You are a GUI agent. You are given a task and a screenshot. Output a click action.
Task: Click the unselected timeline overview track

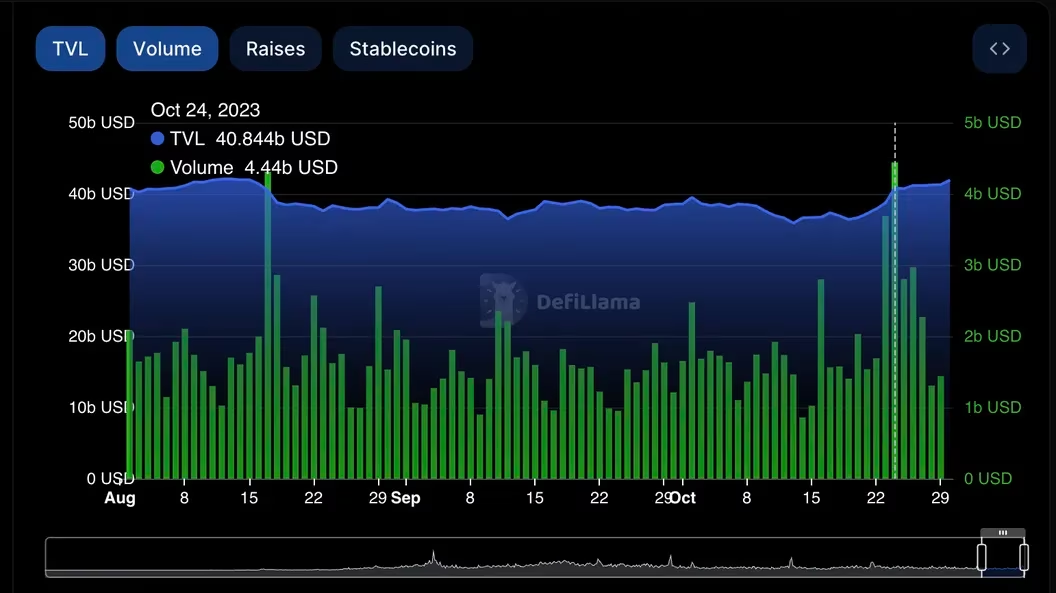coord(500,557)
